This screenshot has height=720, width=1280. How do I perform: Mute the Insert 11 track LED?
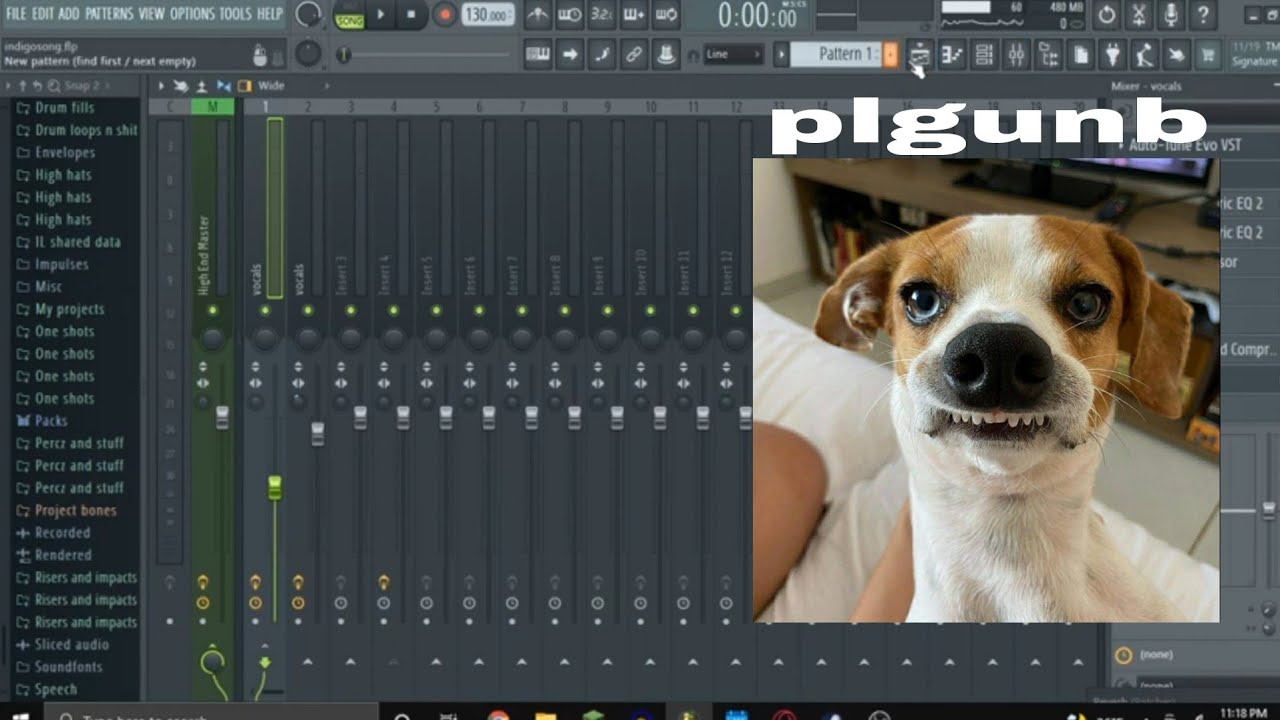click(693, 311)
